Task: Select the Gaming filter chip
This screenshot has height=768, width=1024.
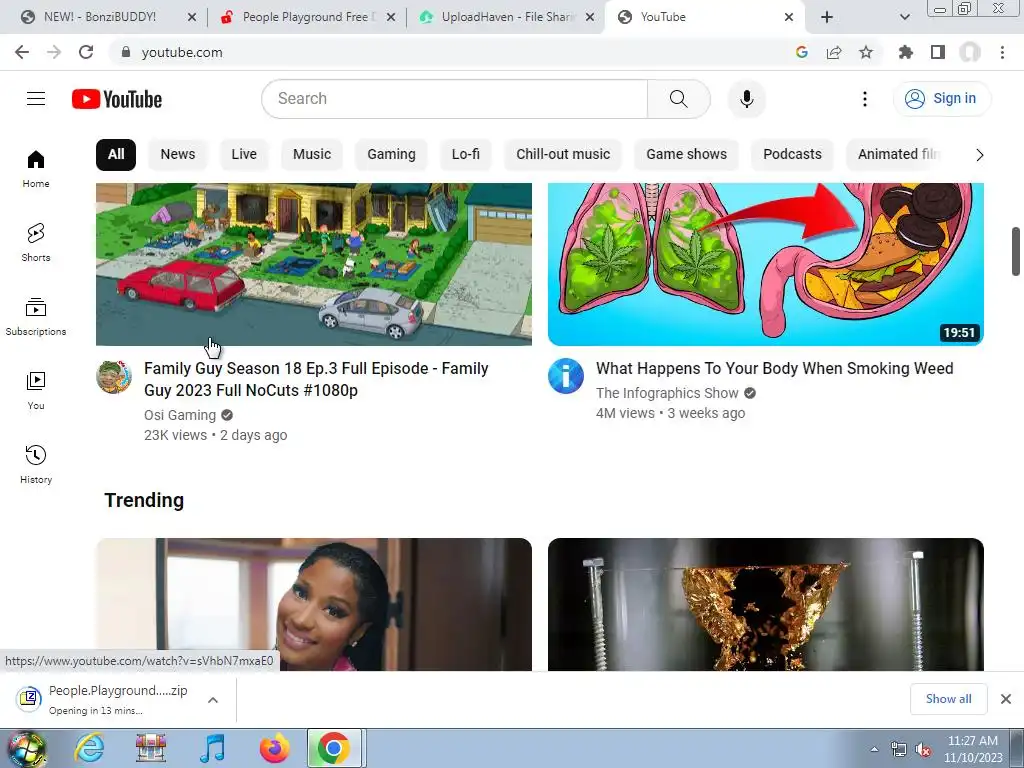Action: click(391, 155)
